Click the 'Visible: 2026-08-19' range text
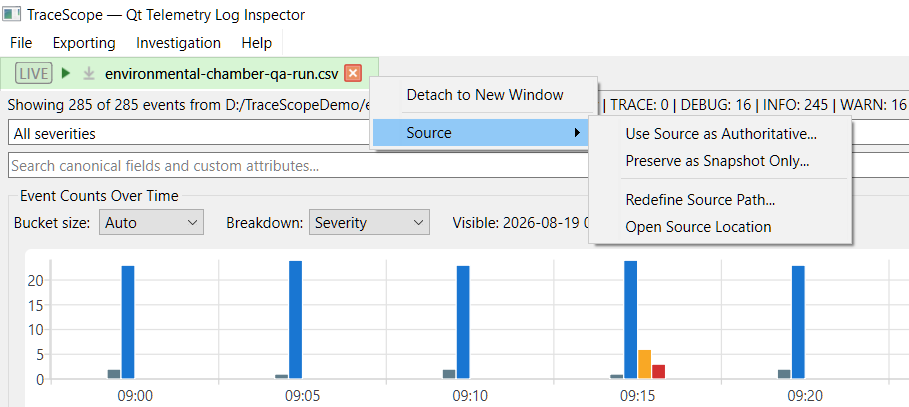This screenshot has height=407, width=909. click(521, 223)
